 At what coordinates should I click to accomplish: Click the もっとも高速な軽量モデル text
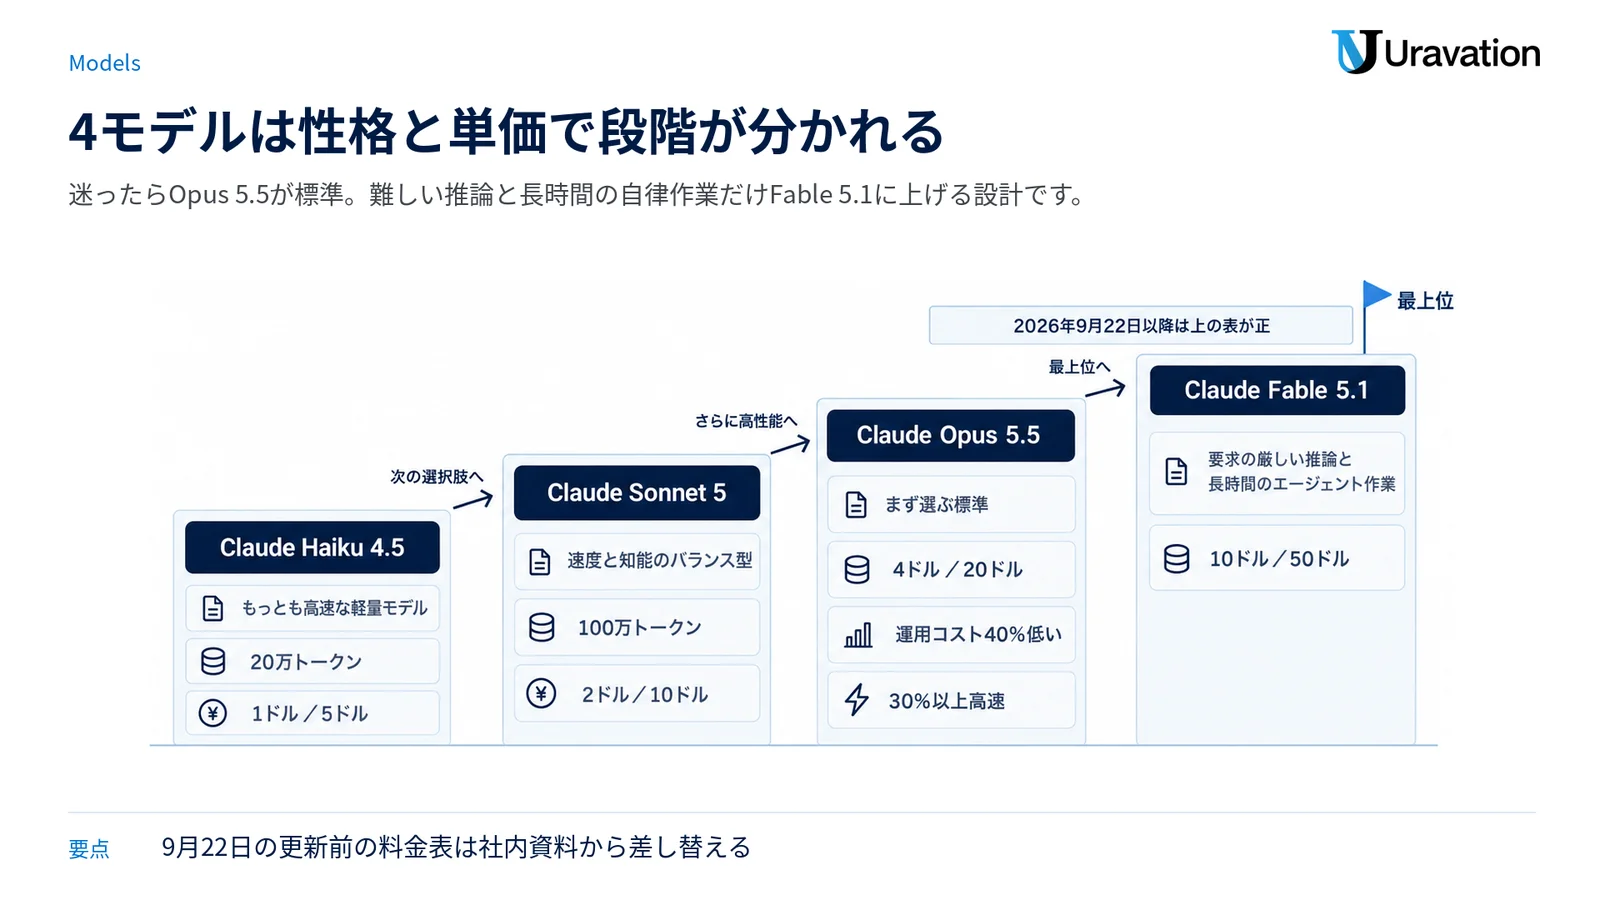(334, 608)
